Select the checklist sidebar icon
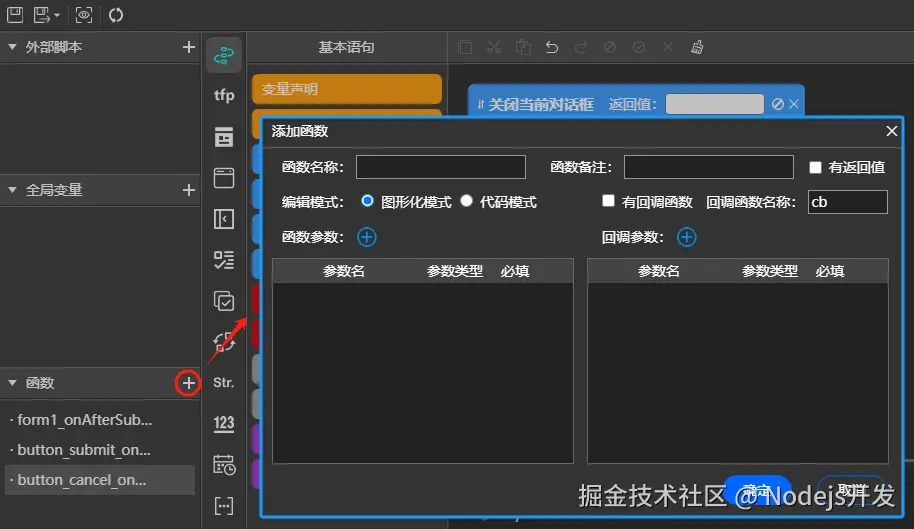Image resolution: width=914 pixels, height=529 pixels. (x=224, y=260)
